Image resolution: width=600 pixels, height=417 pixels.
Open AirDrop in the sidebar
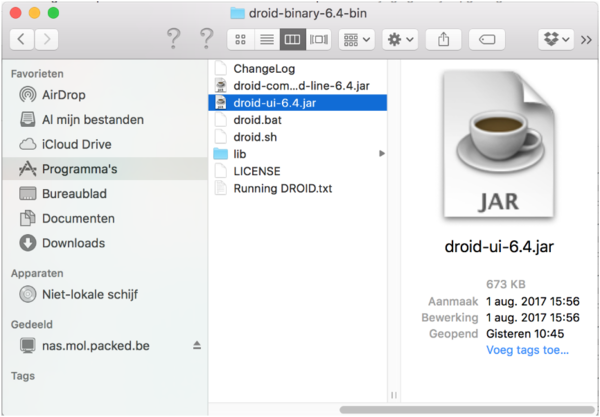click(x=63, y=95)
